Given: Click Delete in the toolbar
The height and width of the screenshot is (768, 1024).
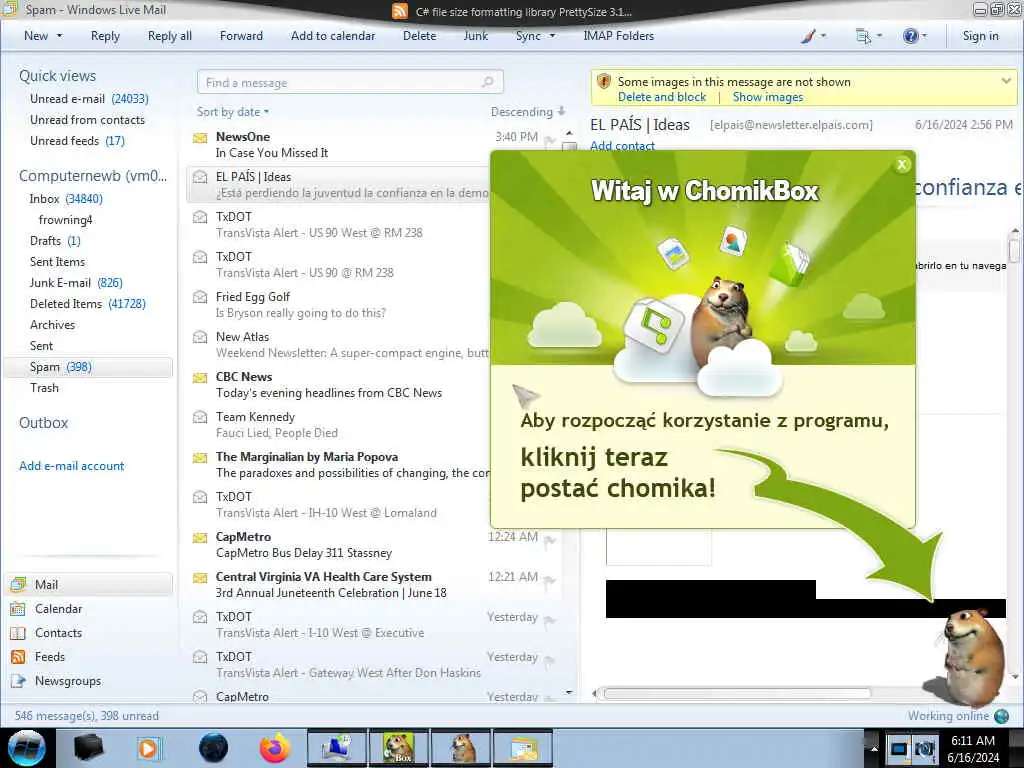Looking at the screenshot, I should (419, 36).
